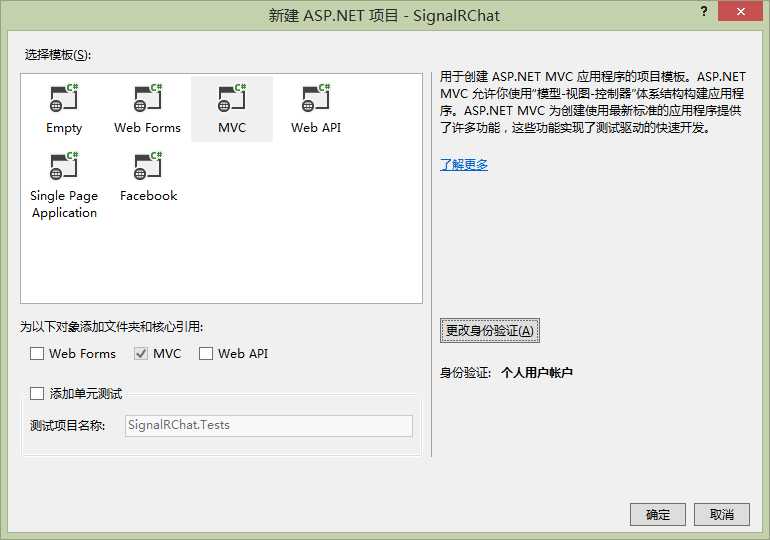Image resolution: width=770 pixels, height=540 pixels.
Task: Confirm with the 确定 button
Action: 658,514
